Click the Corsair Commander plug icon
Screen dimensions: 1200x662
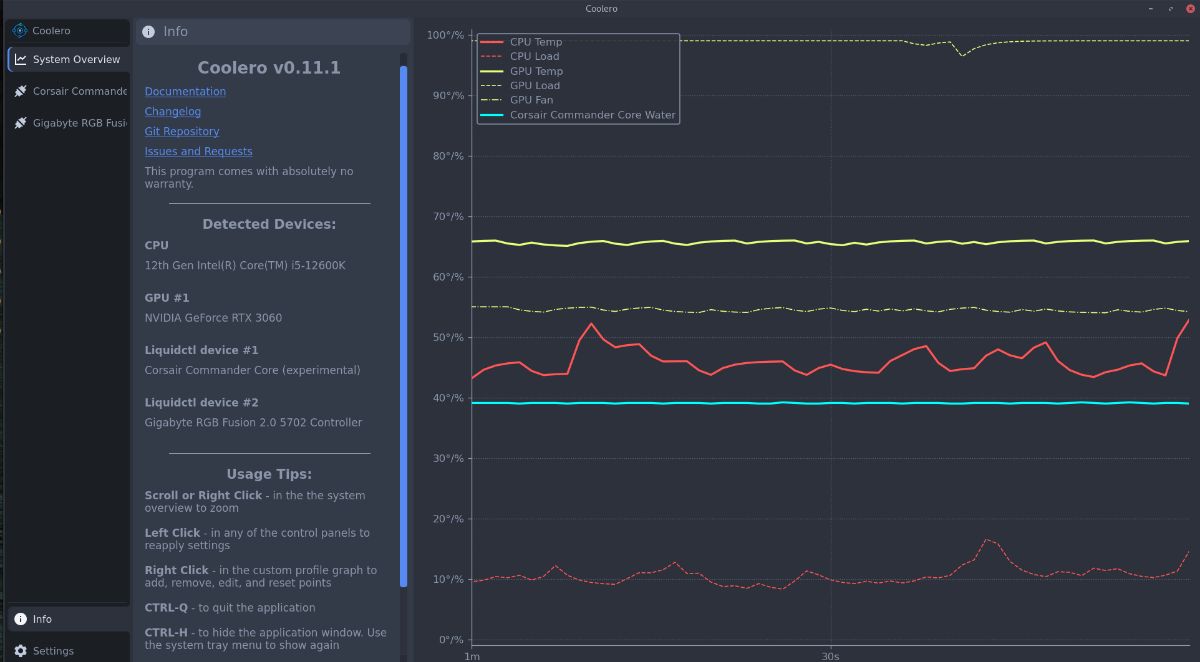click(21, 91)
